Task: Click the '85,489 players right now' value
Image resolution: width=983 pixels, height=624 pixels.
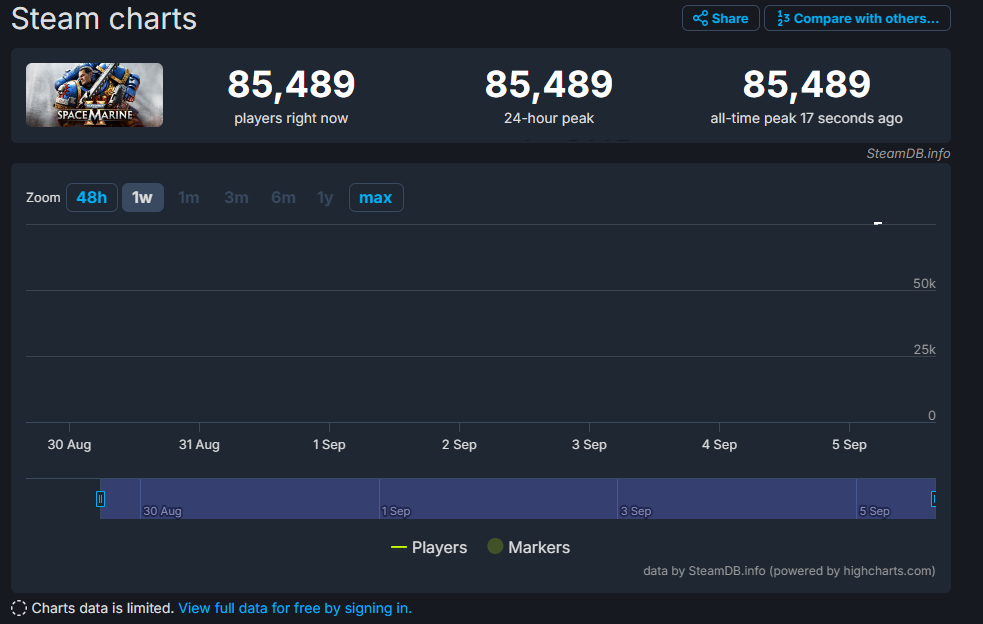Action: coord(291,84)
